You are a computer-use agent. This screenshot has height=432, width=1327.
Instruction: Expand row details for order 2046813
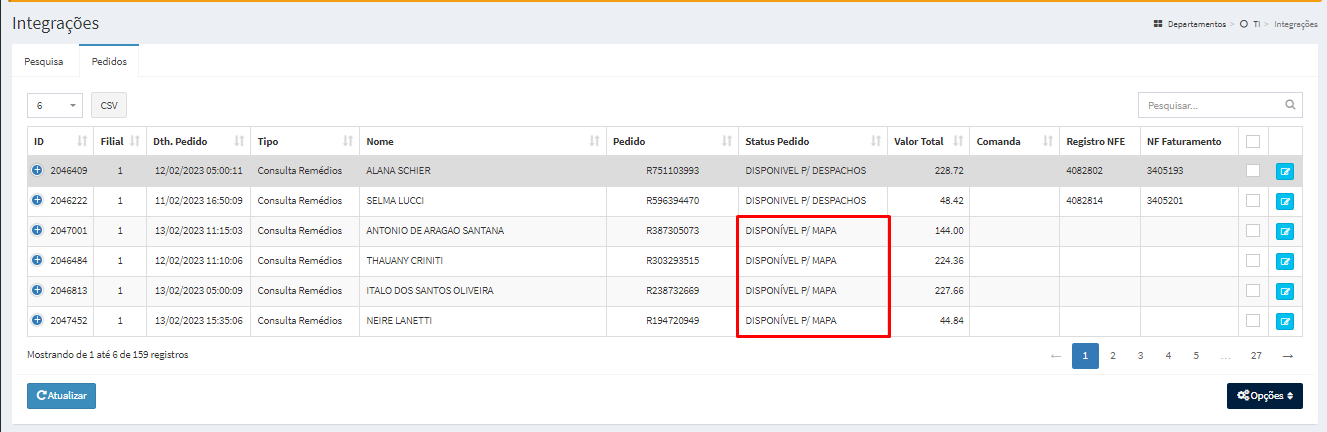37,291
